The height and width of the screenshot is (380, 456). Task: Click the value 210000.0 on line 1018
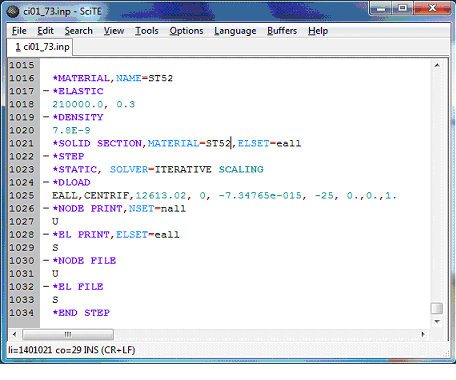point(78,104)
